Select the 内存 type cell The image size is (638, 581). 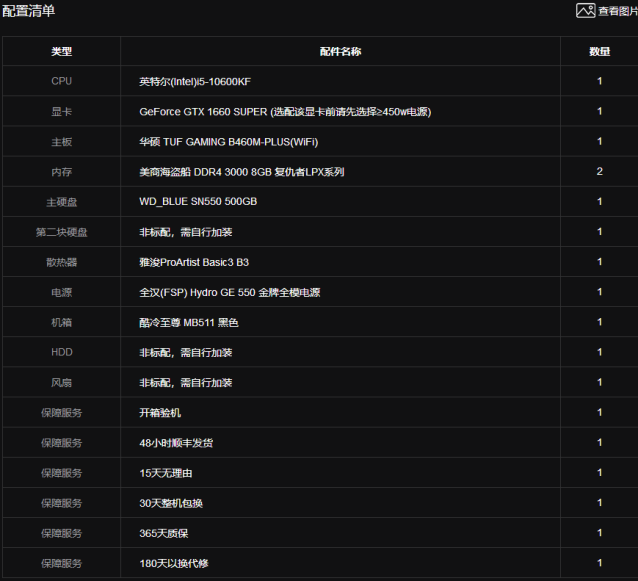pos(61,172)
